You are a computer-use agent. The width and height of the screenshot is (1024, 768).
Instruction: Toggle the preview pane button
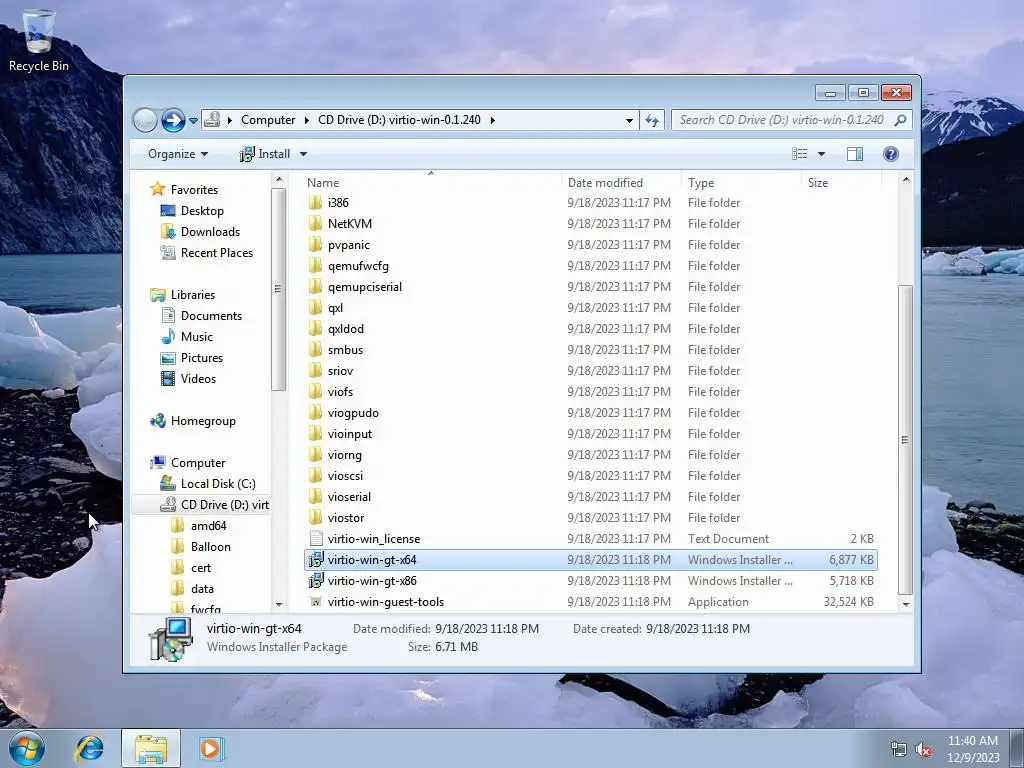pos(854,153)
